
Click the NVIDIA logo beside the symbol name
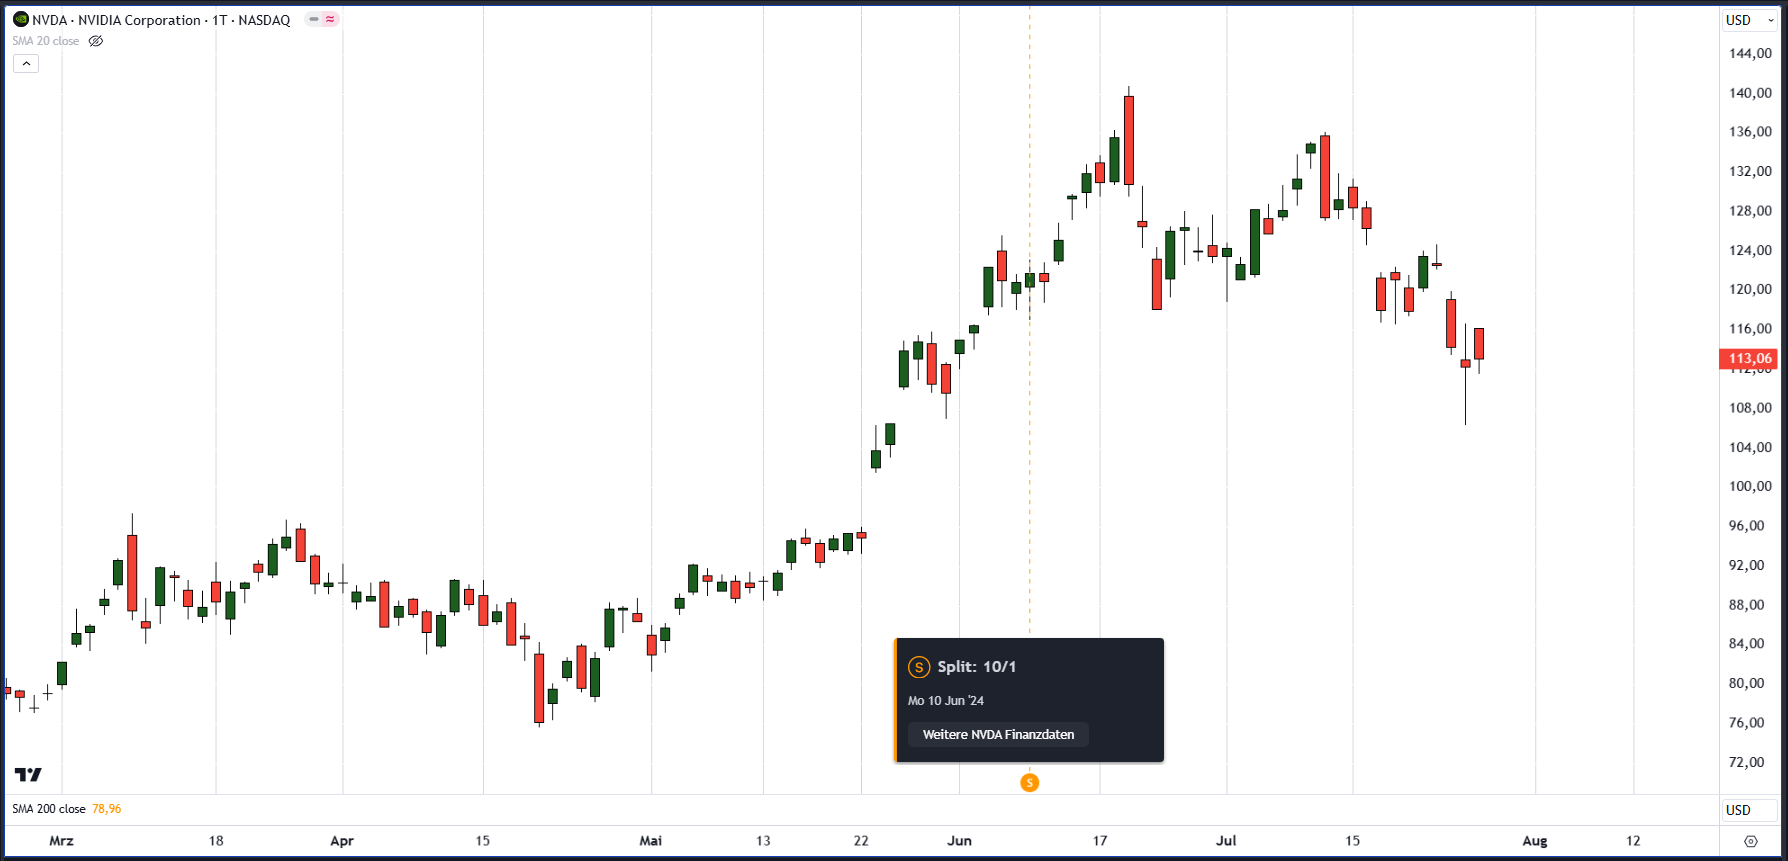(x=20, y=19)
